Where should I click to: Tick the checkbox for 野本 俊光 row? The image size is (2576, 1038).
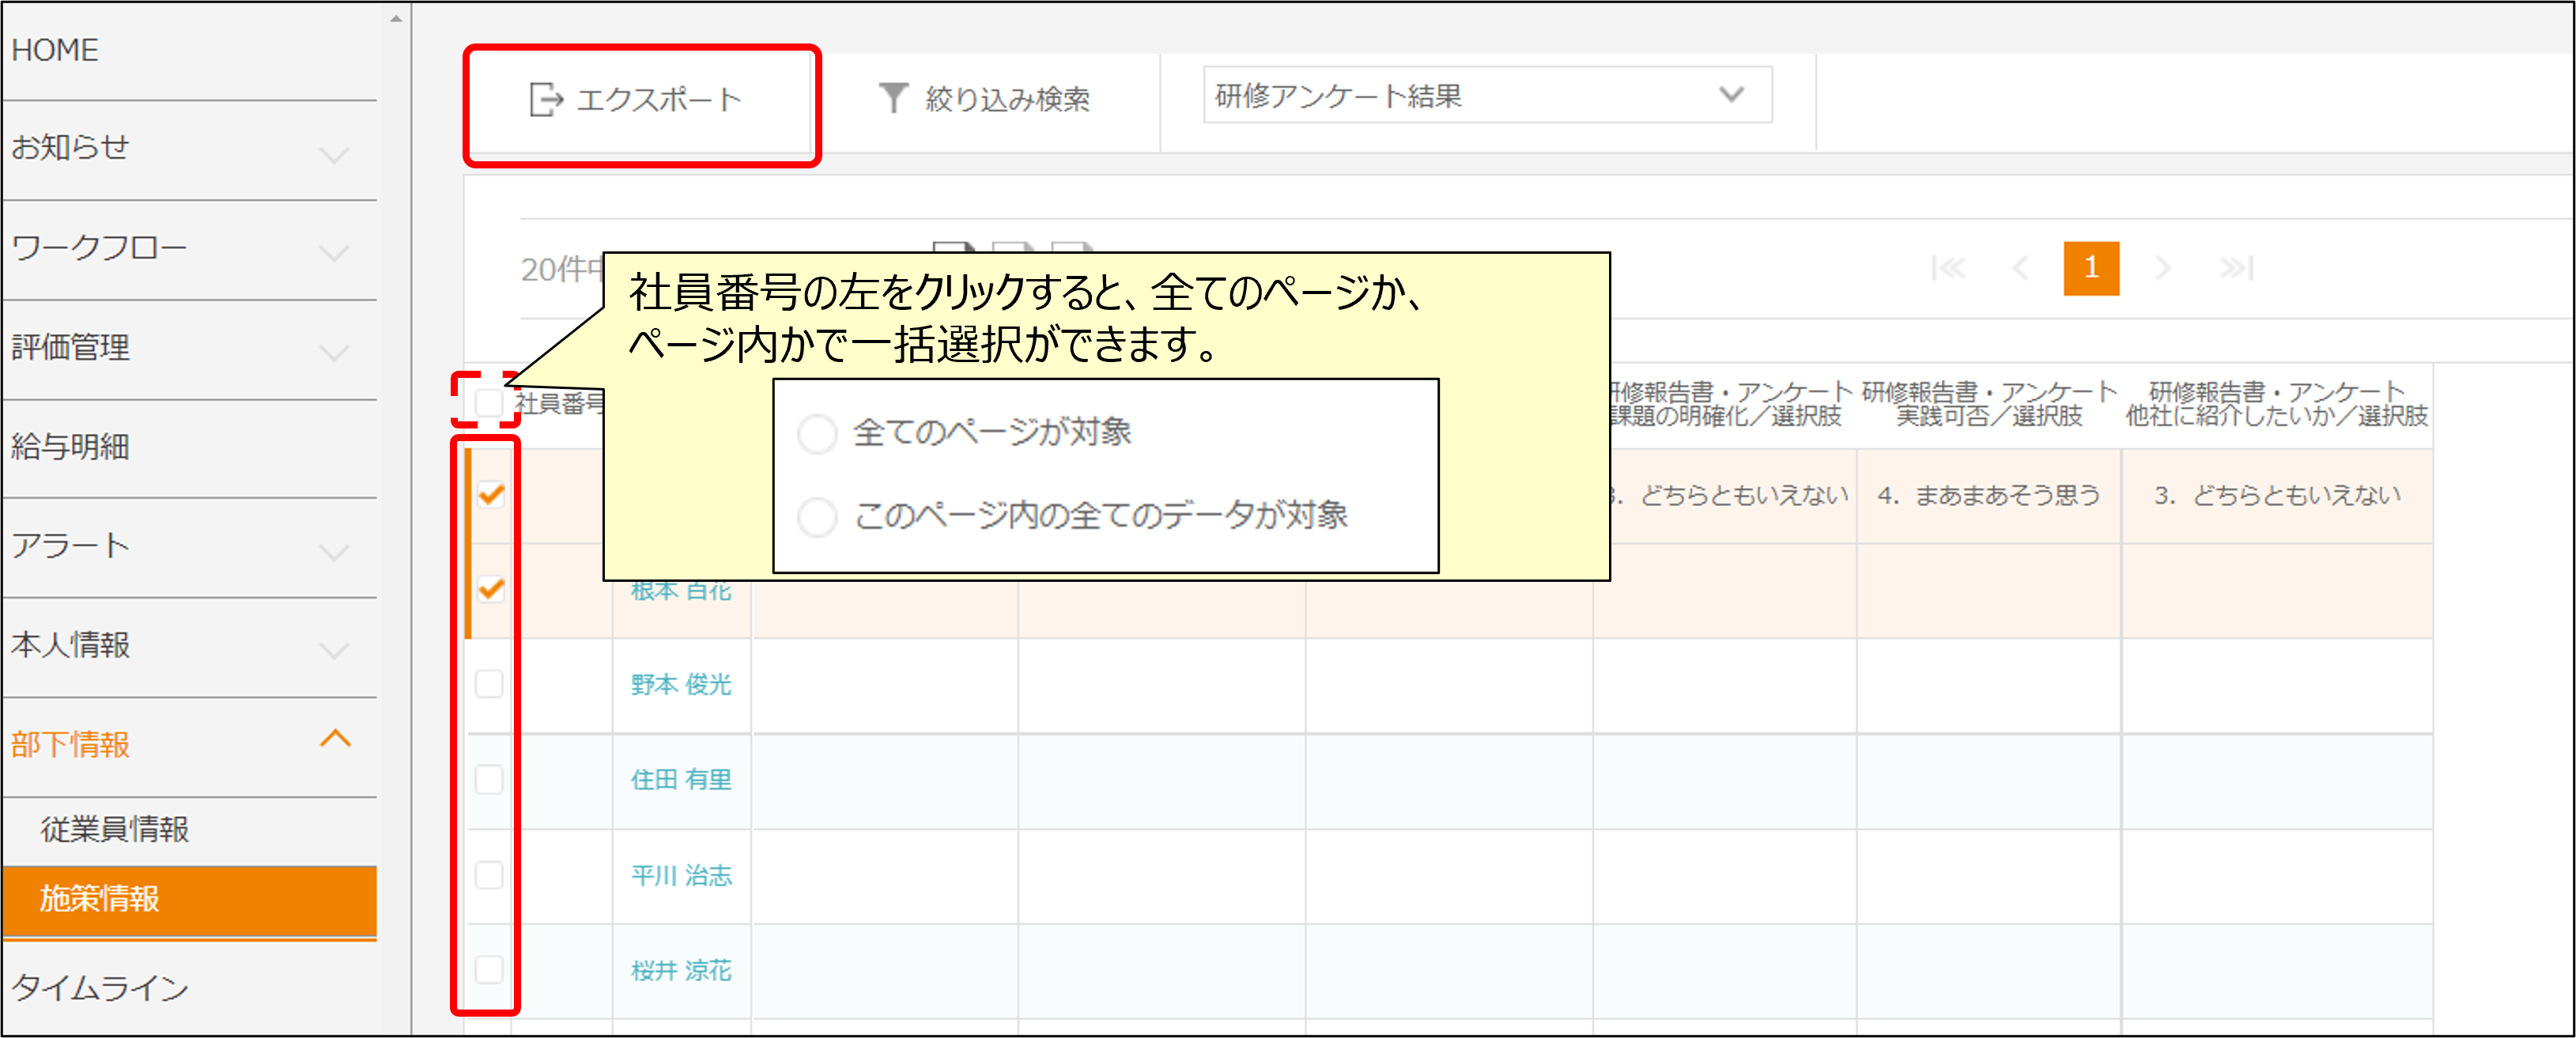[x=489, y=684]
